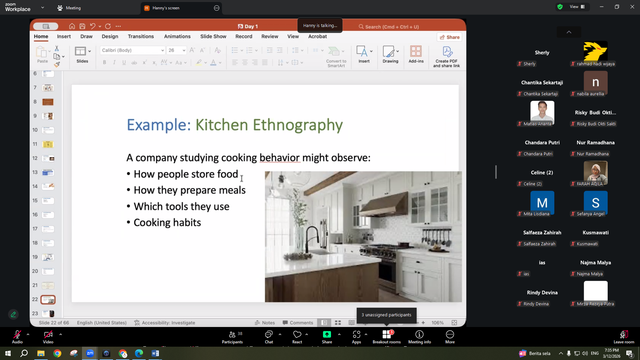Toggle Superscript formatting
The image size is (640, 360).
(x=144, y=62)
